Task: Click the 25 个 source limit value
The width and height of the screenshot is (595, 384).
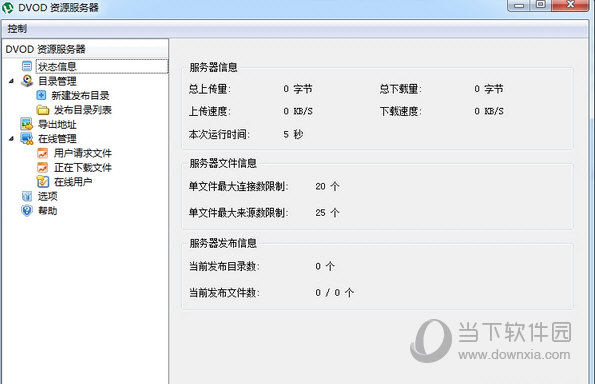Action: pyautogui.click(x=327, y=212)
